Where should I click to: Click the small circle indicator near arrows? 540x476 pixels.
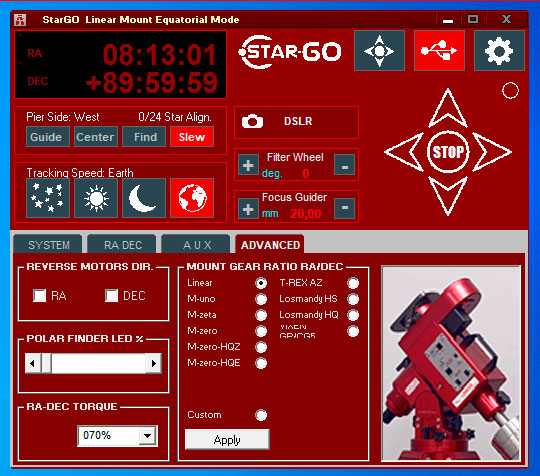point(510,91)
